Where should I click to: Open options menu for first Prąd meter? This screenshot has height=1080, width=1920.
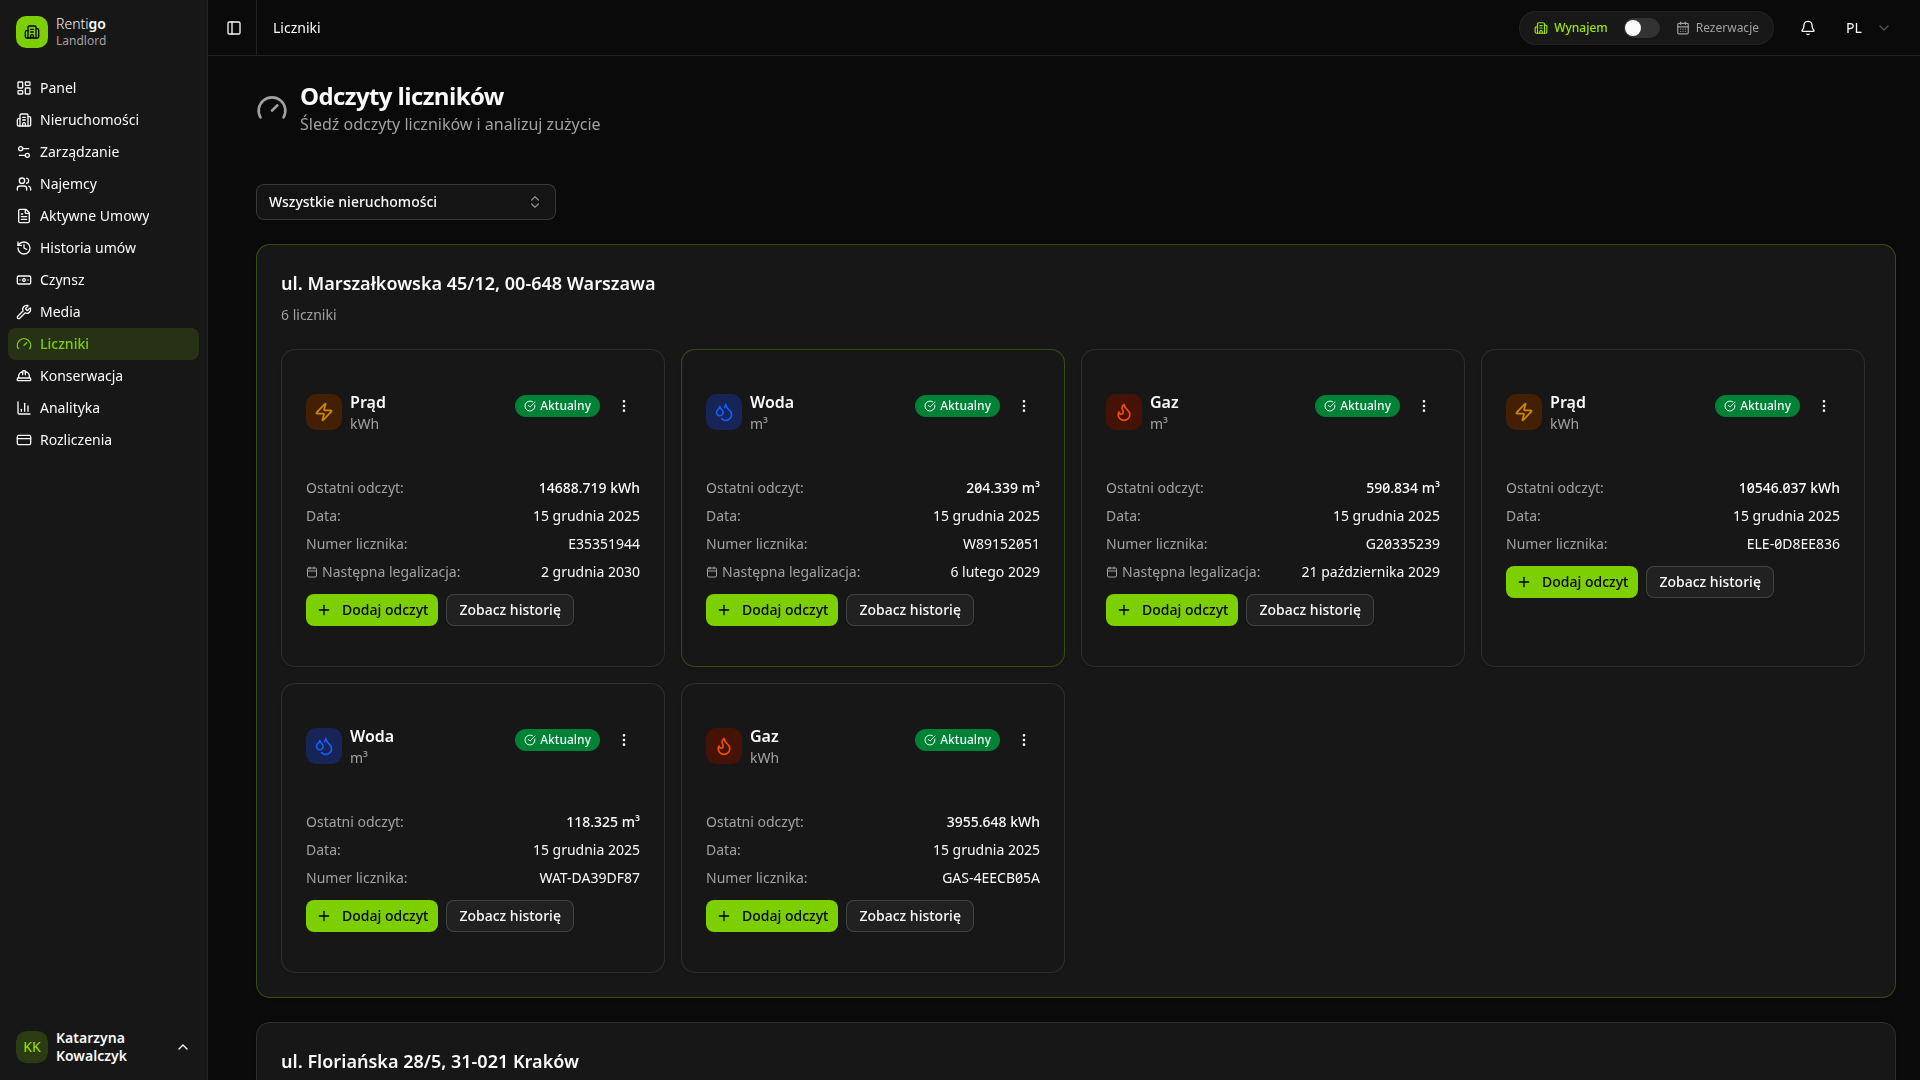[624, 406]
